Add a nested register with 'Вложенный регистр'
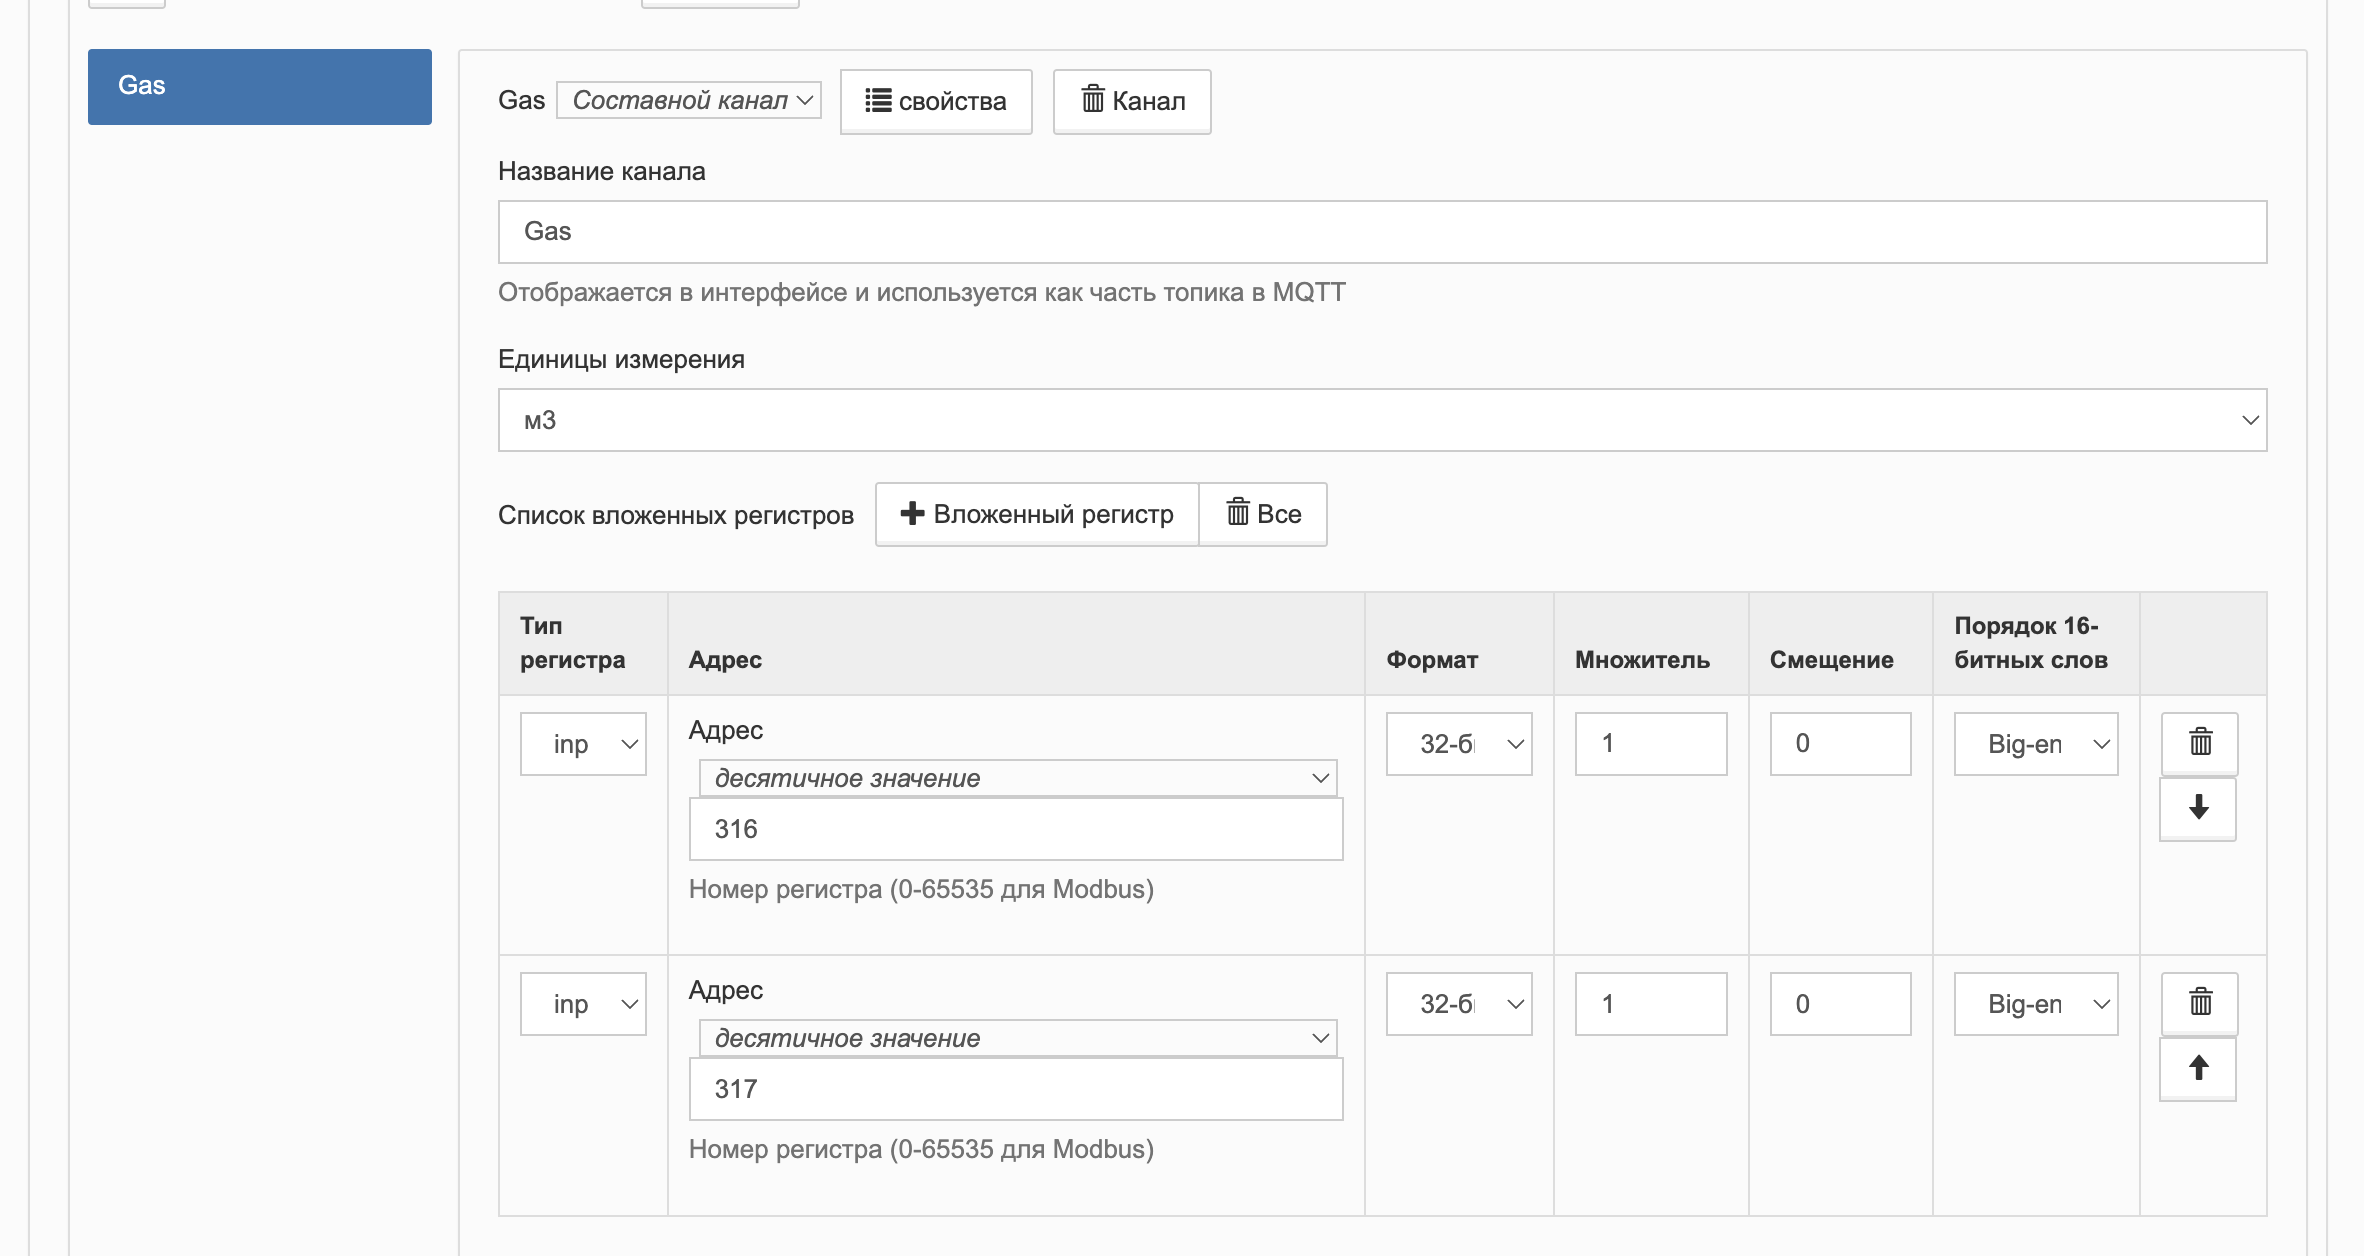Screen dimensions: 2364x1256 click(x=1037, y=514)
